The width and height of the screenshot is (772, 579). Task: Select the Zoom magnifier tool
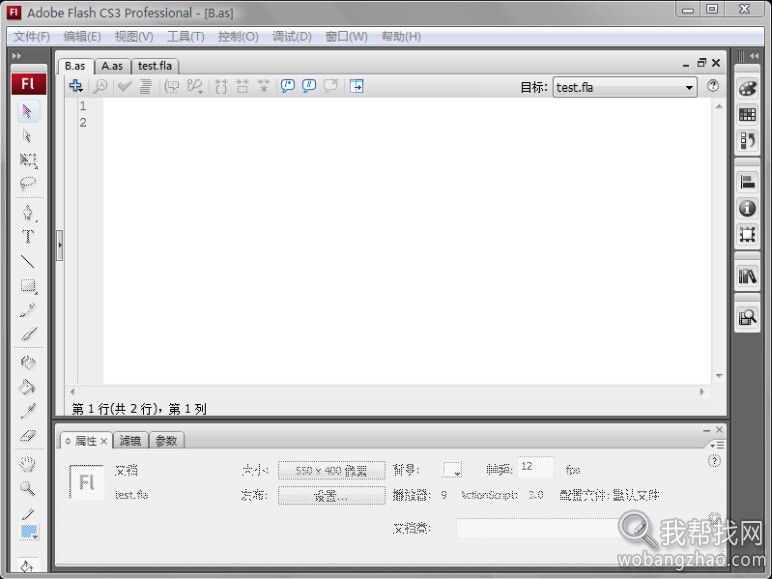[x=28, y=488]
